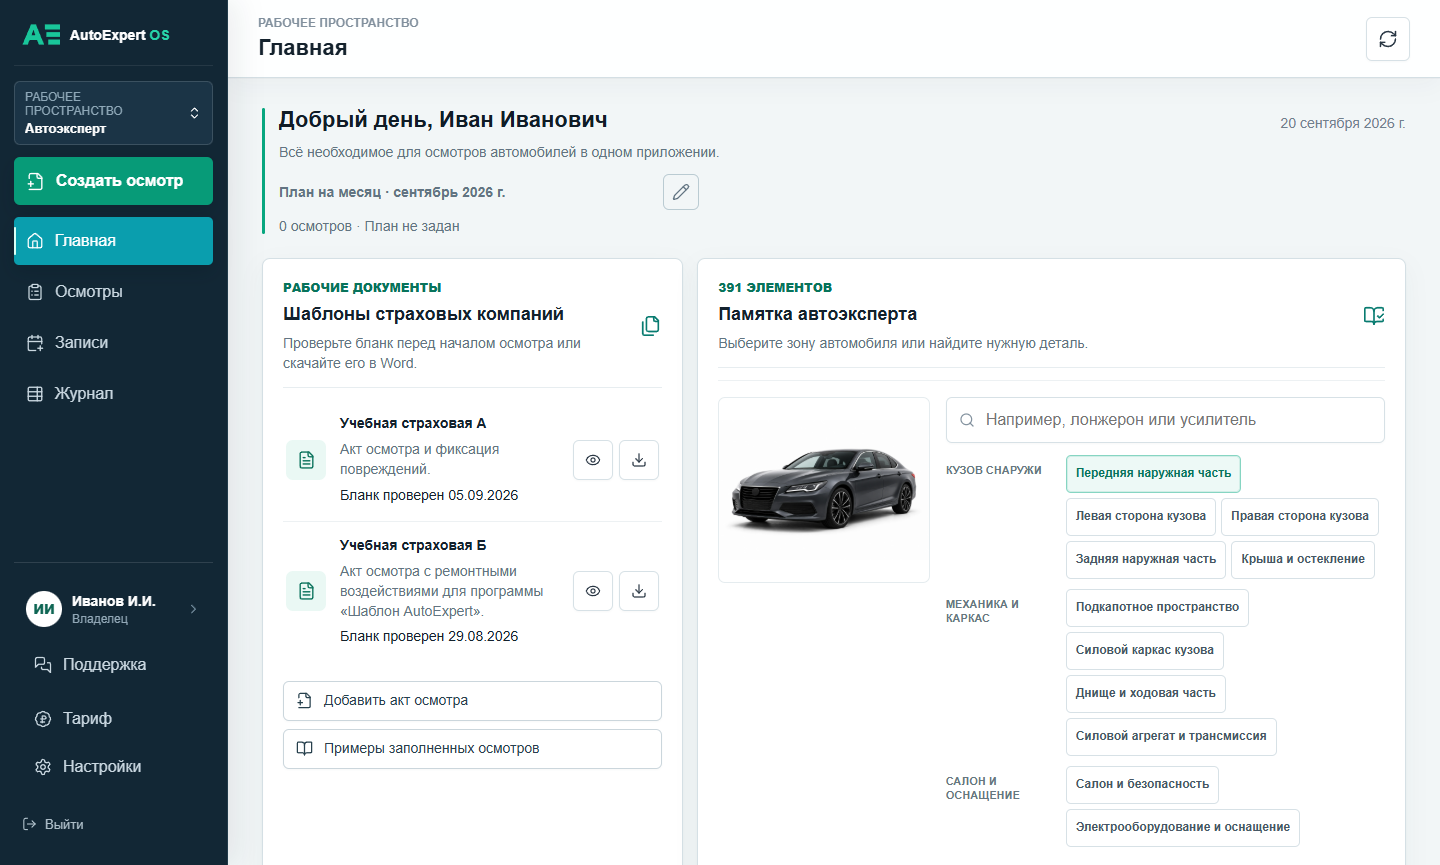Screen dimensions: 1440x865
Task: Log out with Выйти
Action: pos(54,824)
